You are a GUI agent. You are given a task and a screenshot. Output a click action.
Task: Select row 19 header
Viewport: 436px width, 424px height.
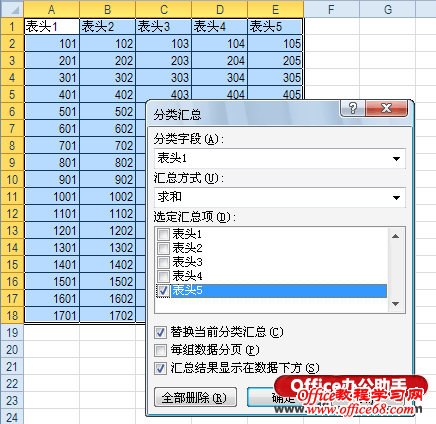(x=12, y=332)
